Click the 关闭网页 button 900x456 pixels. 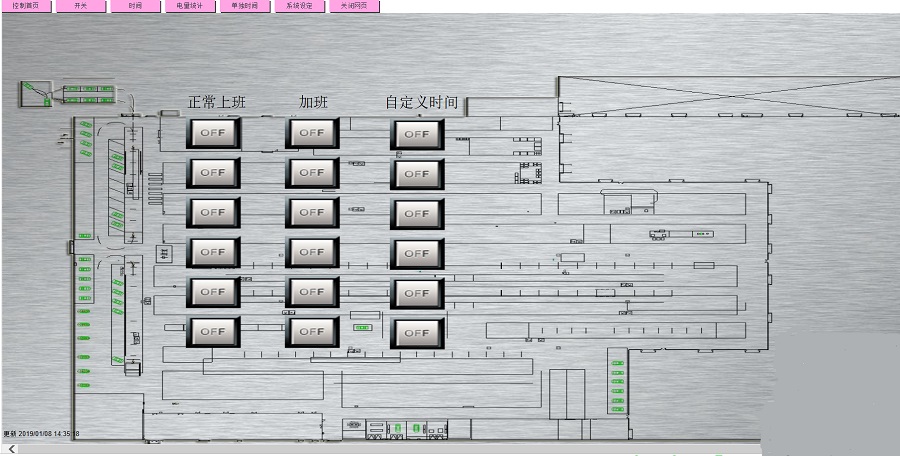(354, 6)
